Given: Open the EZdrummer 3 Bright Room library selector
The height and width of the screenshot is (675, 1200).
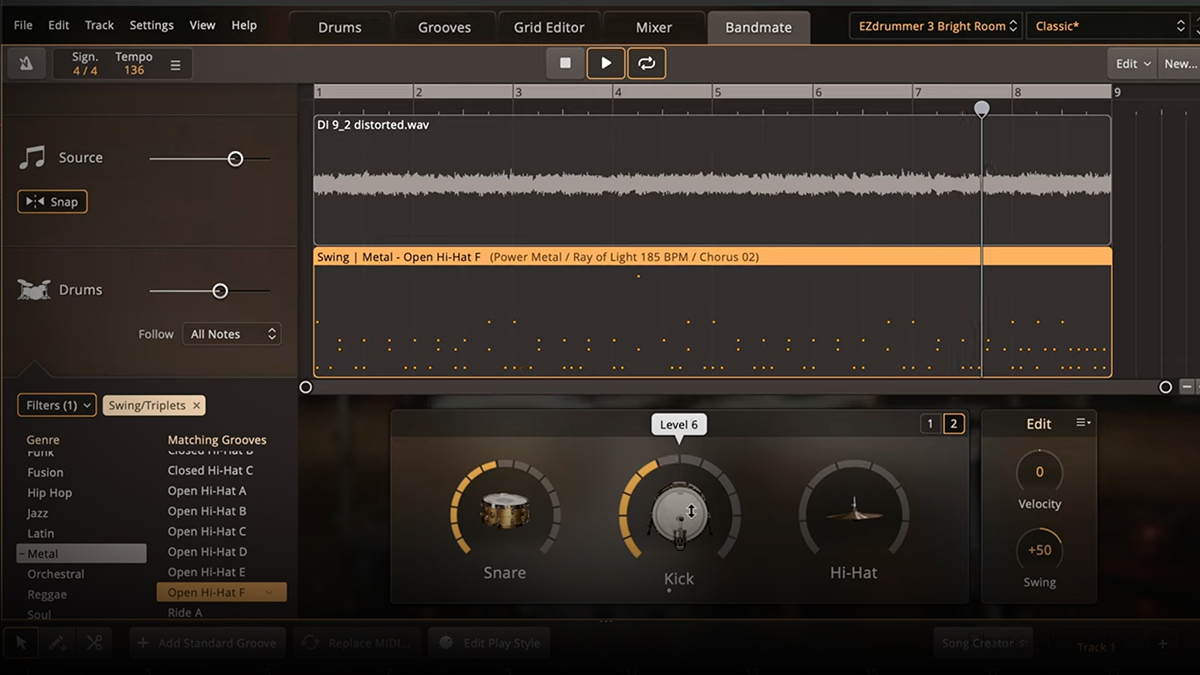Looking at the screenshot, I should 936,26.
